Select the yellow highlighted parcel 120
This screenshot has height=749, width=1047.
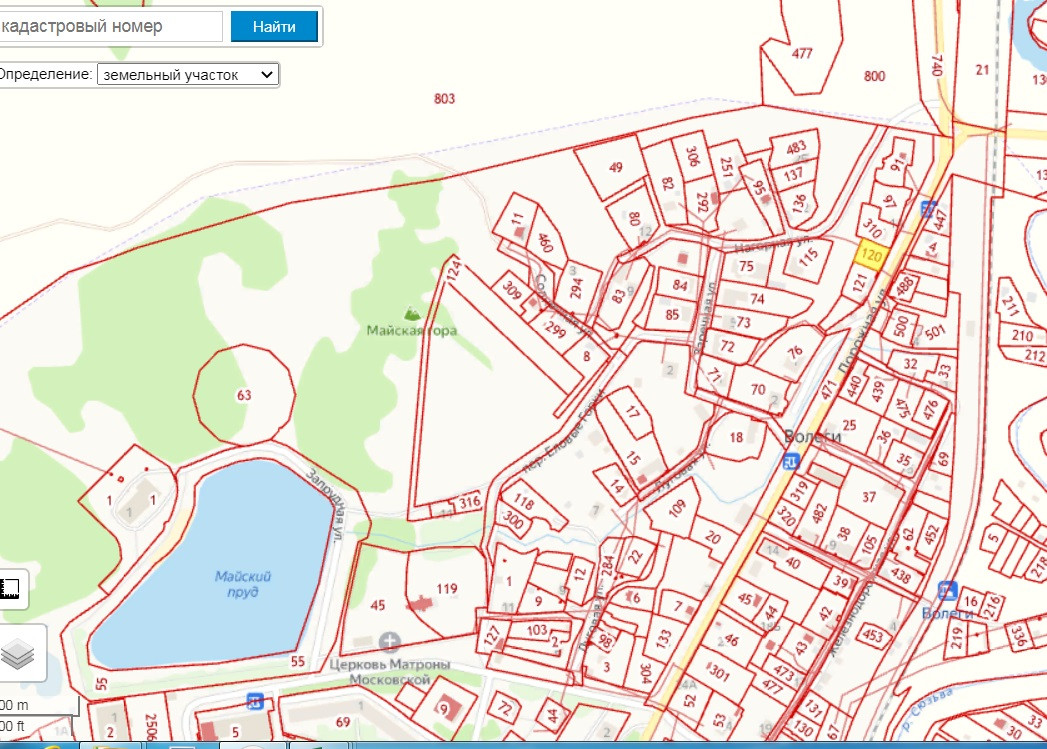click(x=871, y=255)
